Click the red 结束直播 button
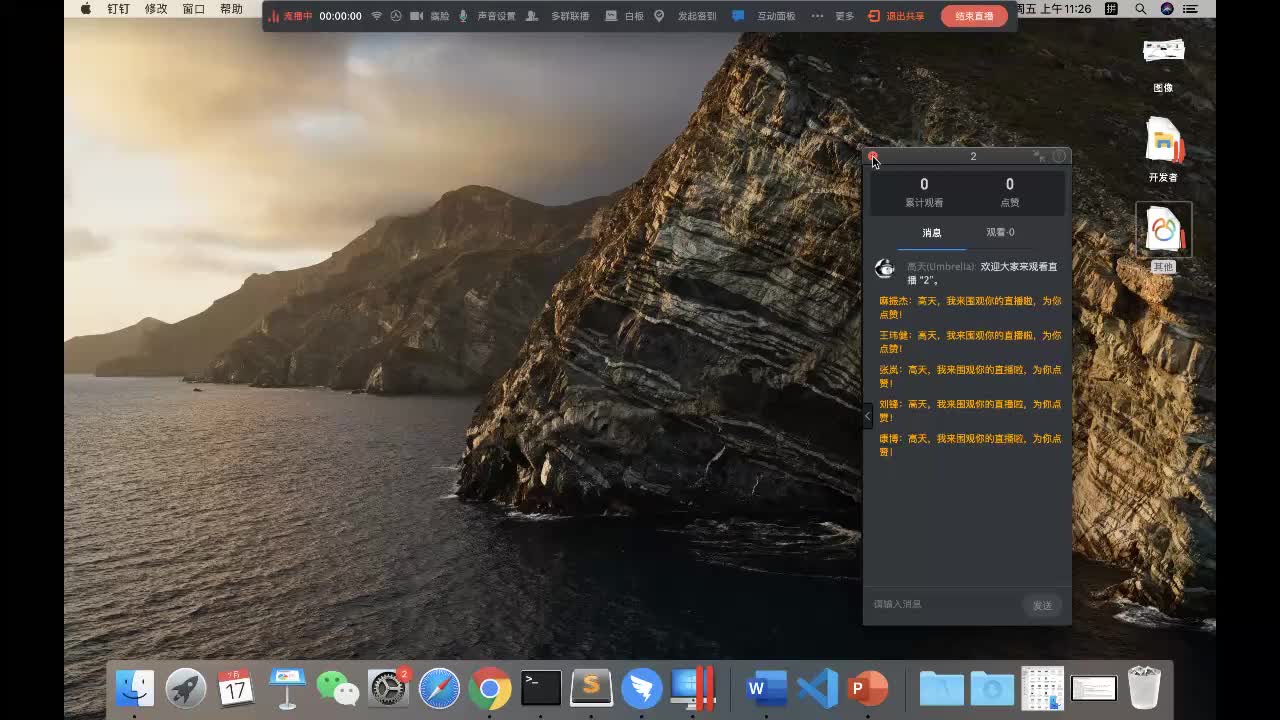Image resolution: width=1280 pixels, height=720 pixels. pyautogui.click(x=974, y=16)
